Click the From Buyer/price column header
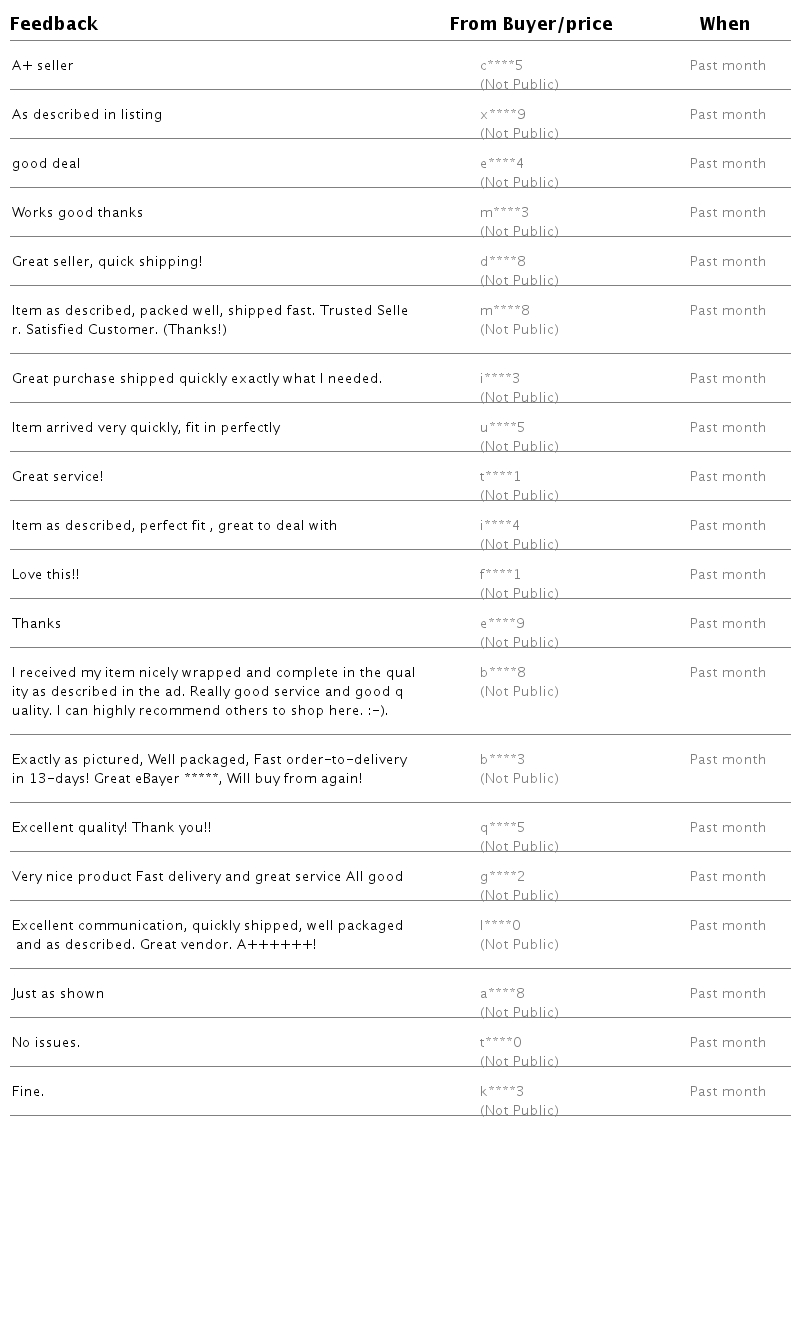The height and width of the screenshot is (1340, 800). pos(531,24)
